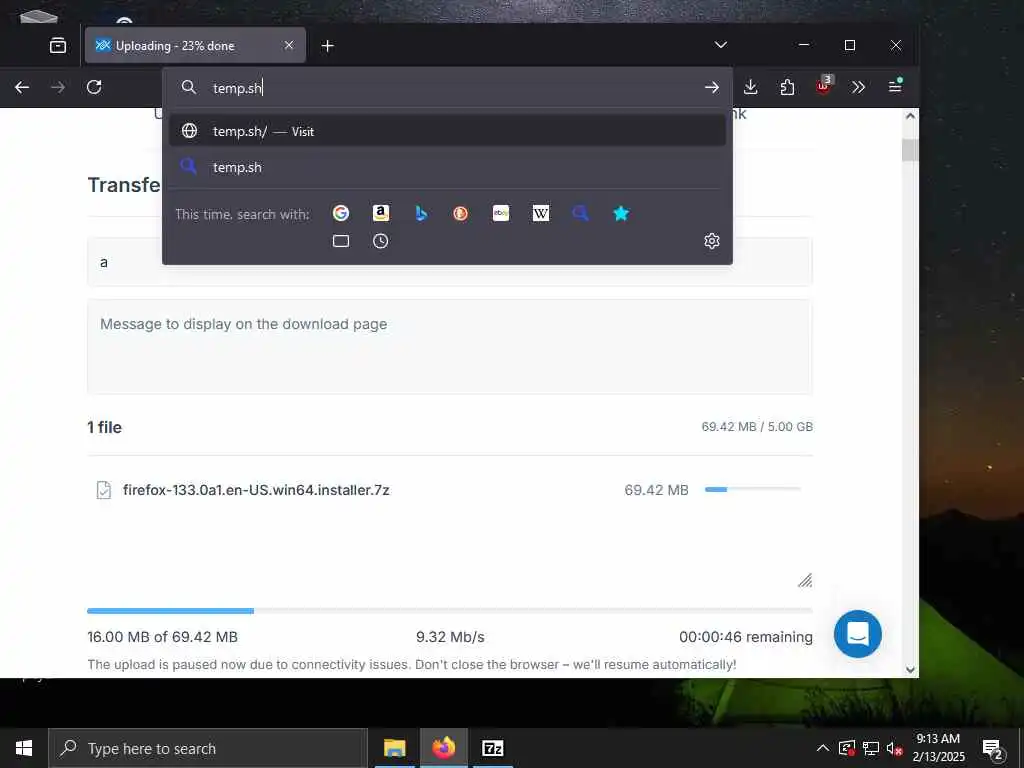Open the uBlock Origin extension icon
The image size is (1024, 768).
tap(823, 86)
